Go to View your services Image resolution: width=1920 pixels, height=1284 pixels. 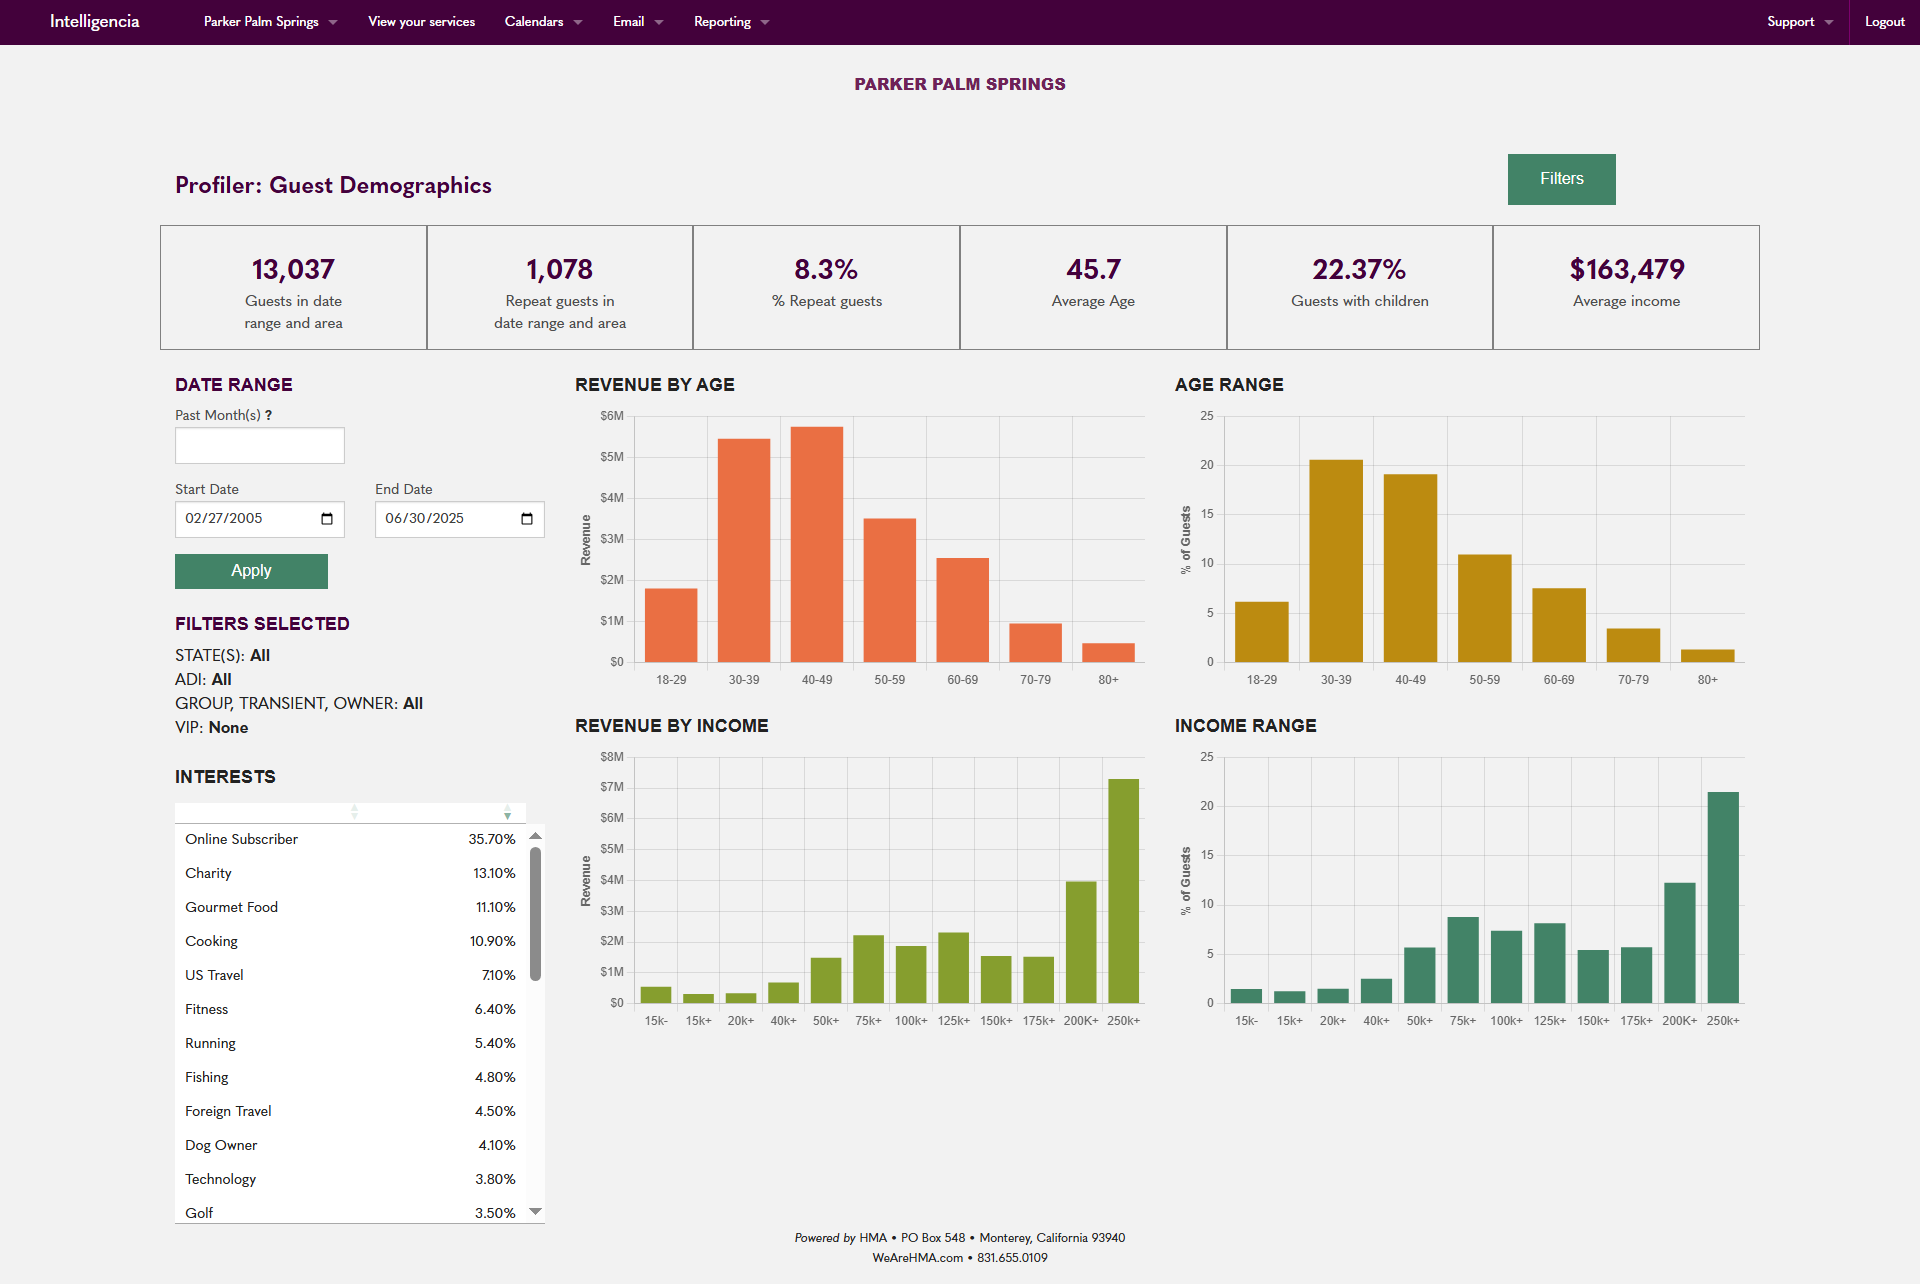pos(421,22)
